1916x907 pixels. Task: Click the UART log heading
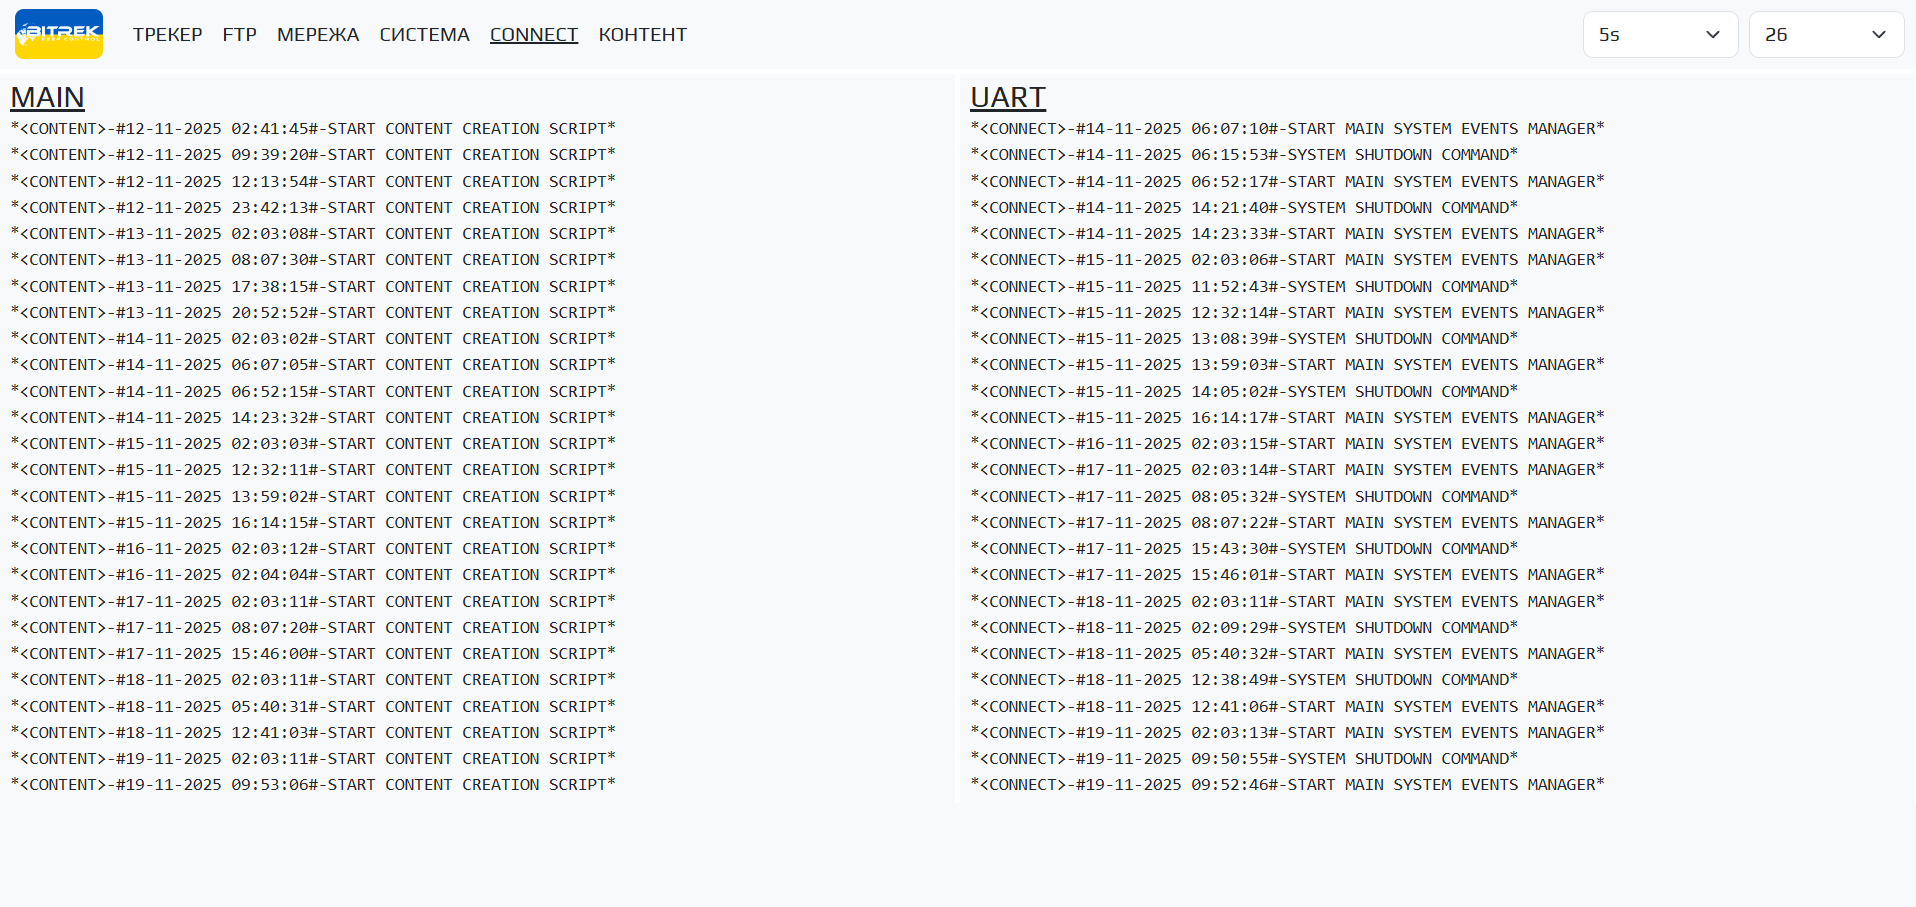point(1007,97)
